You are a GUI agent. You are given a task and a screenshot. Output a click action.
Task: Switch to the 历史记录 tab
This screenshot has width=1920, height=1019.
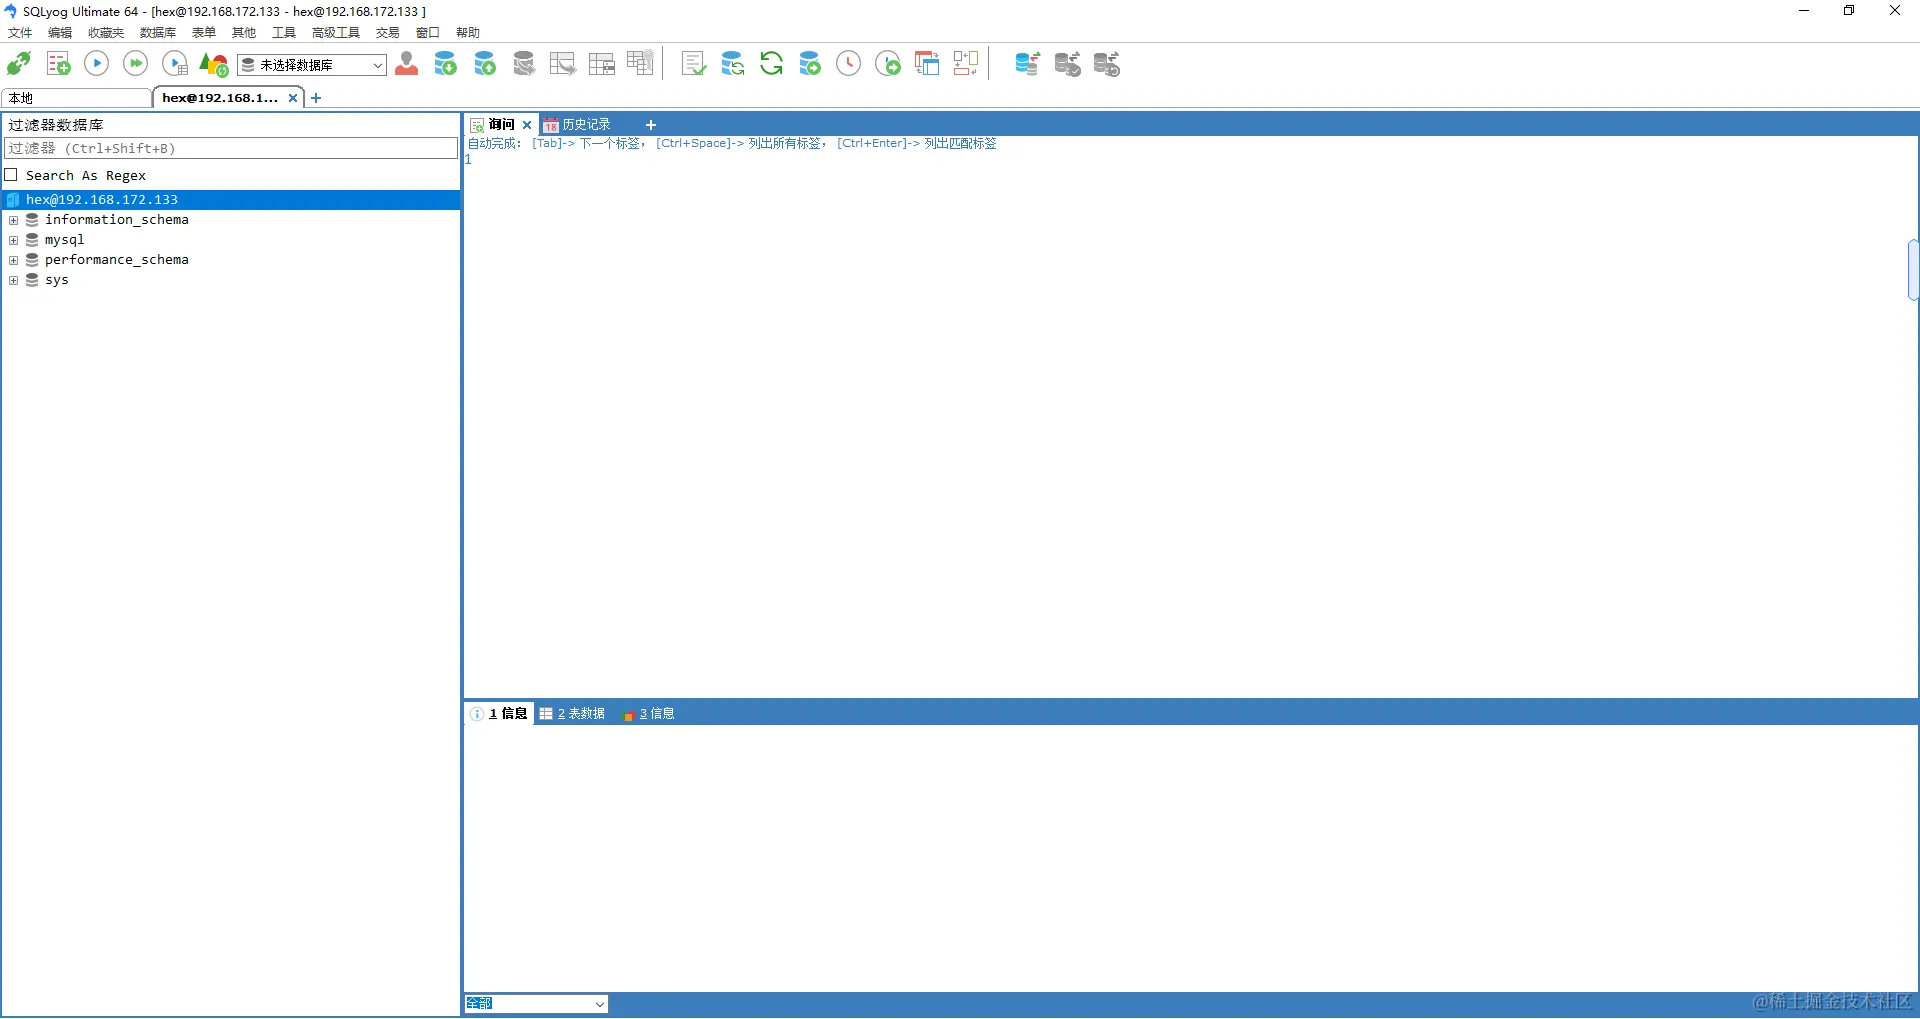[578, 125]
